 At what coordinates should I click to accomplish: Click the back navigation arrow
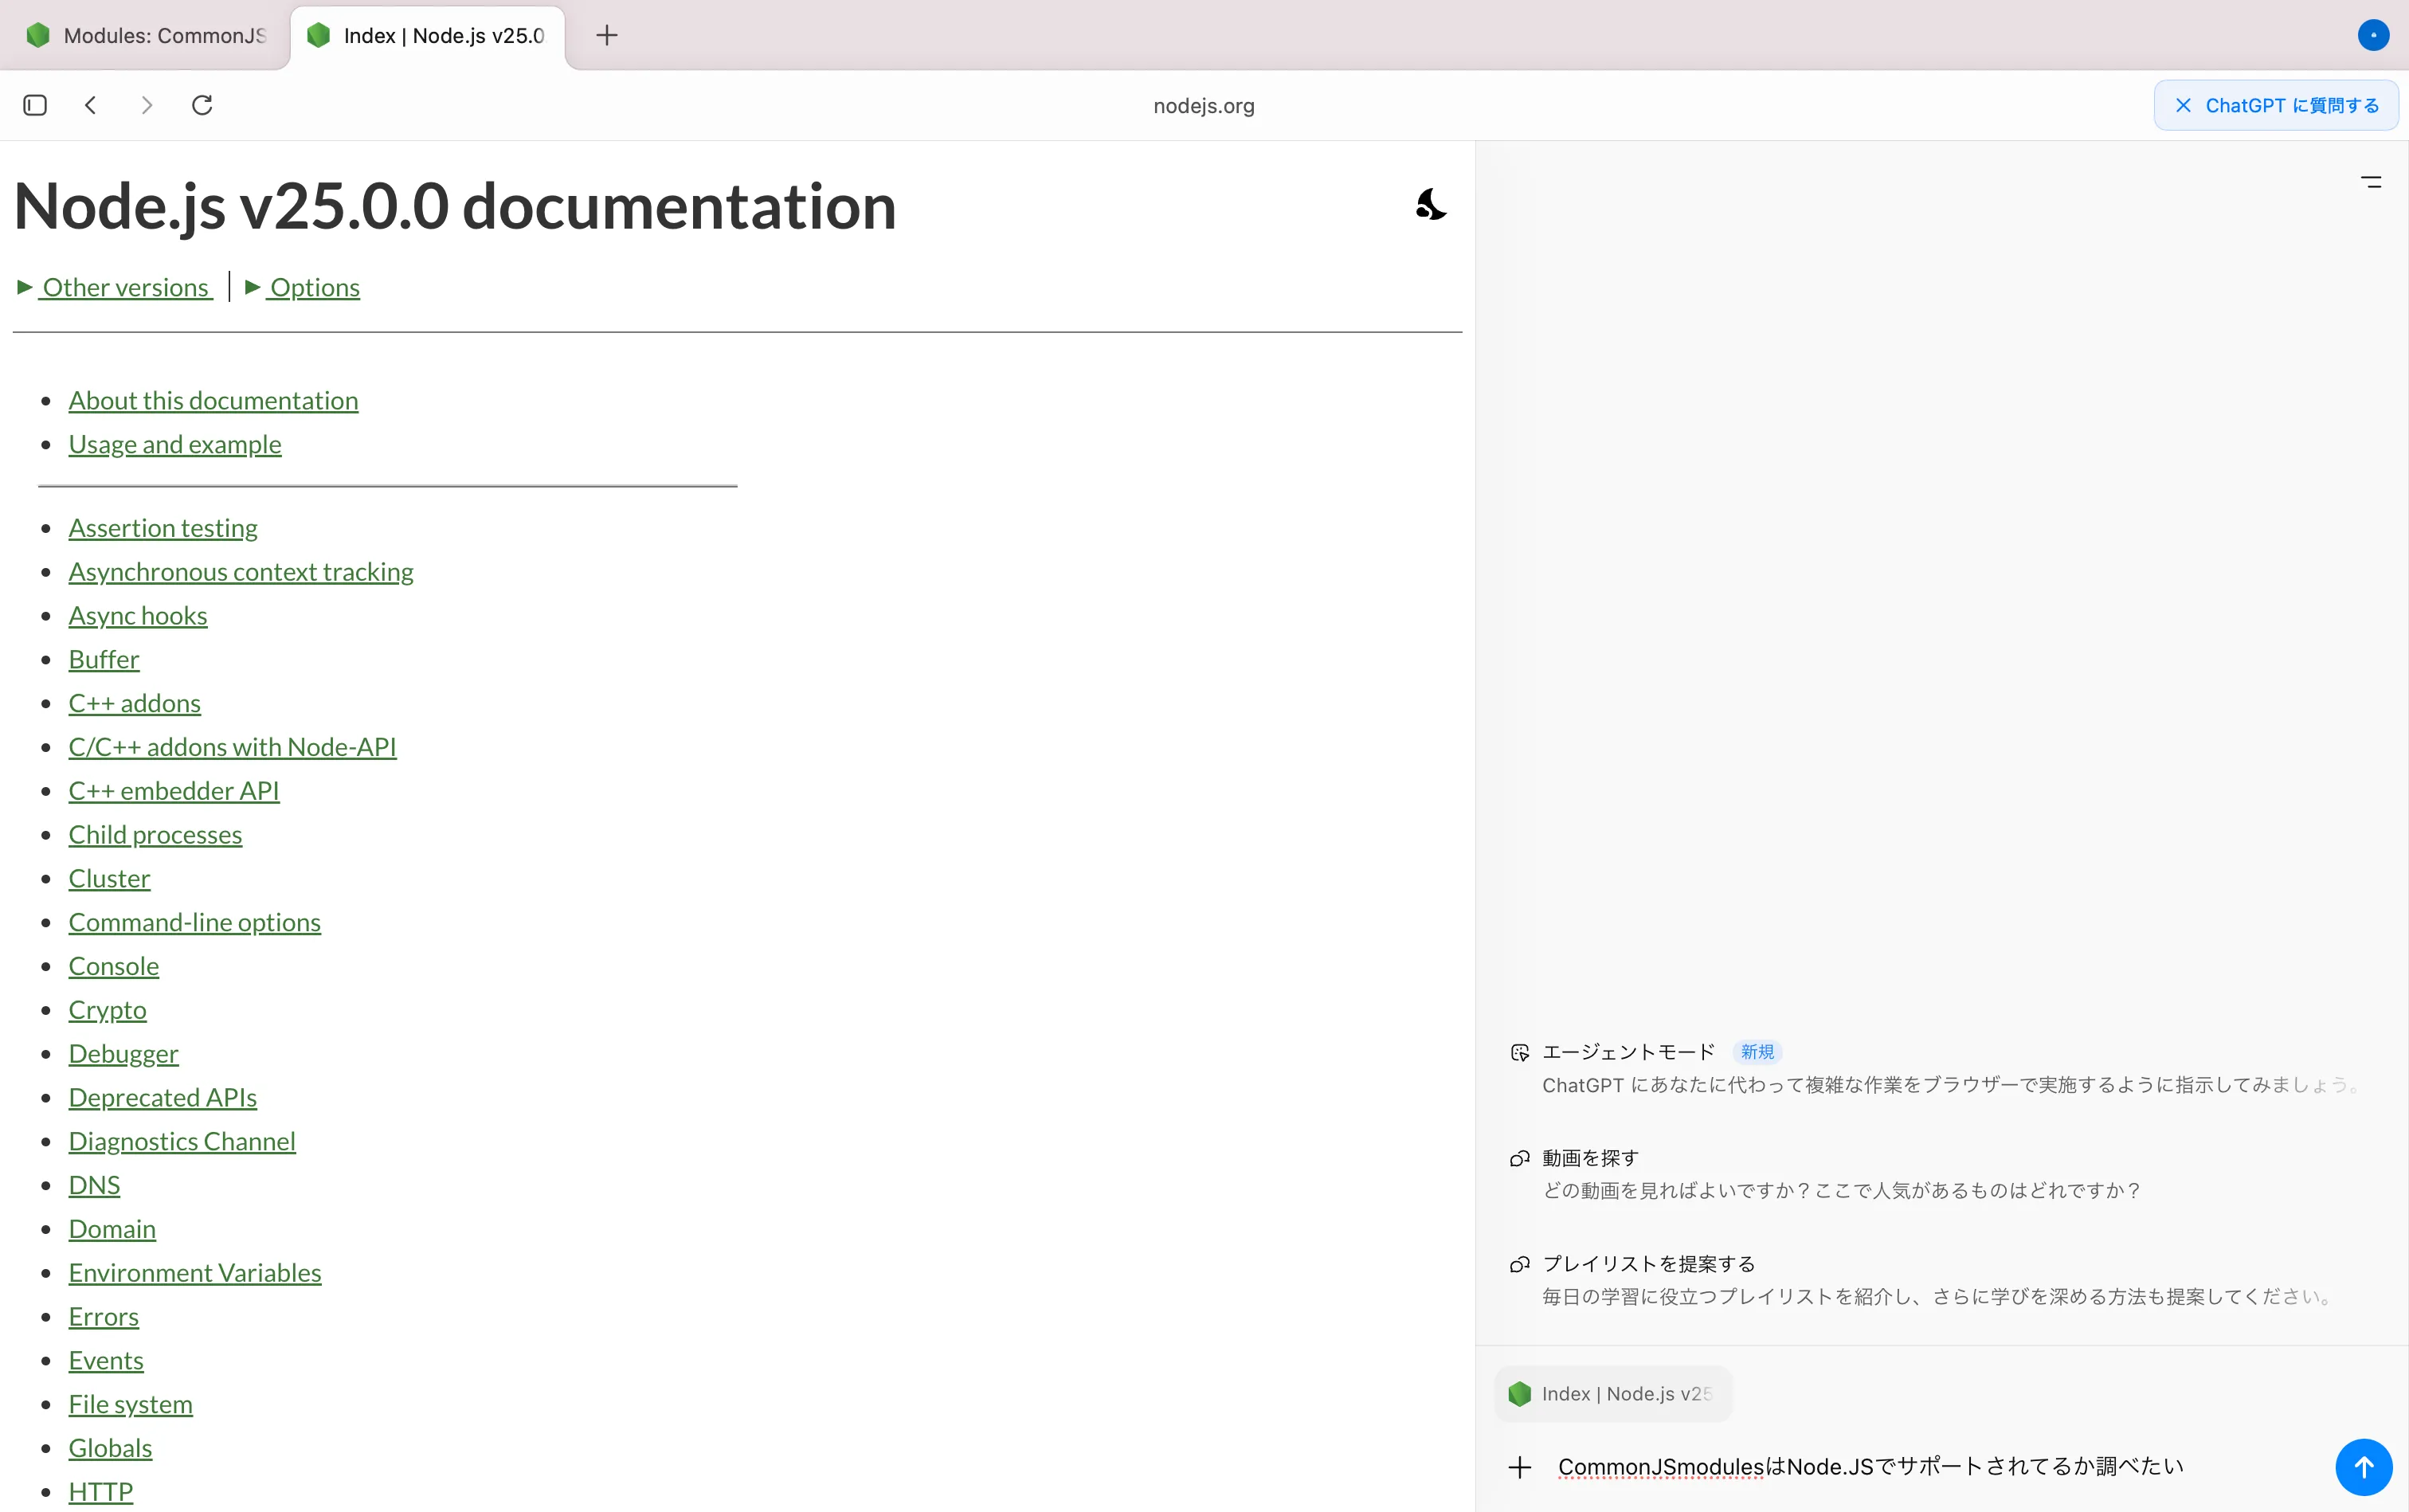[91, 105]
